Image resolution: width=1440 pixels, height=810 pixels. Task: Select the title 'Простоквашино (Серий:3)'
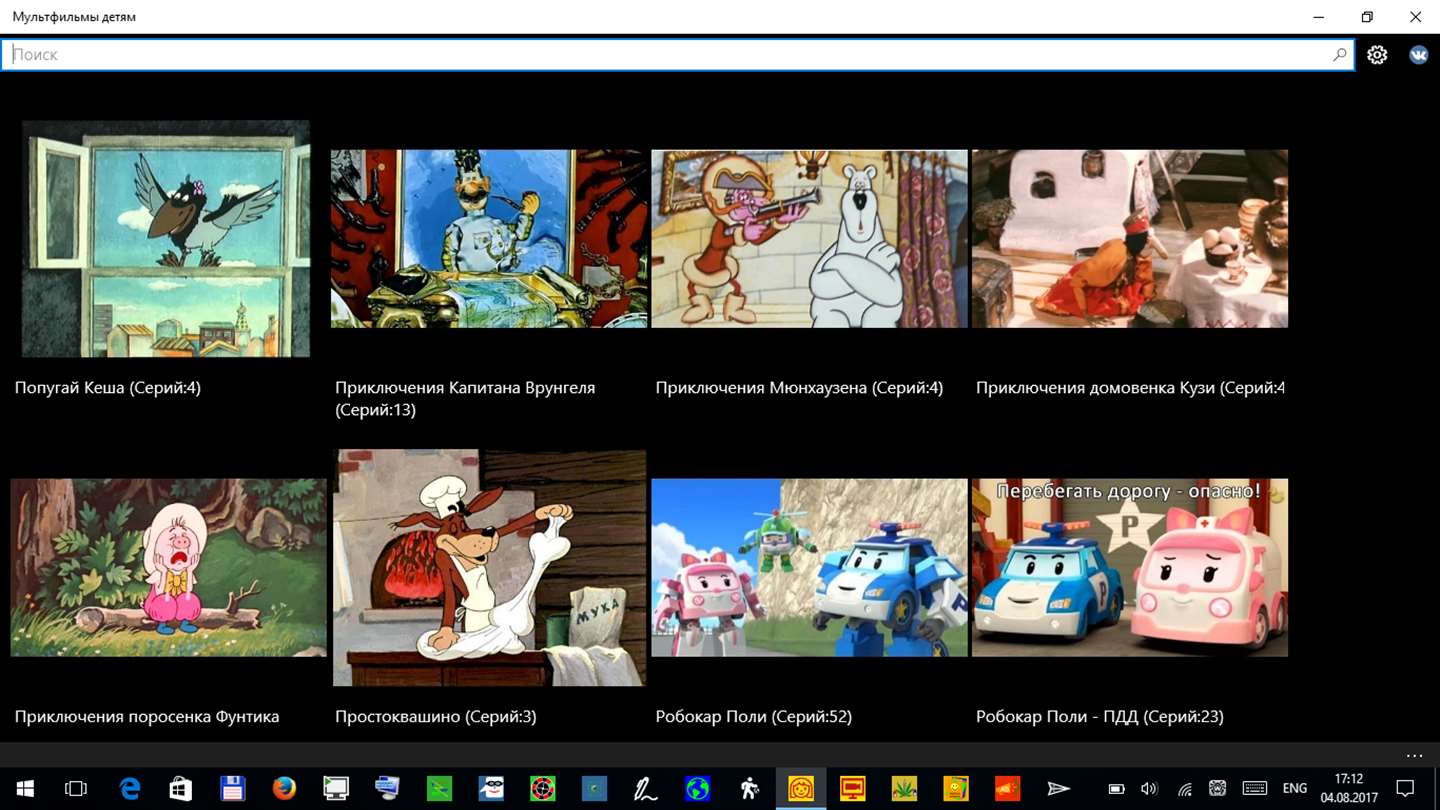[x=436, y=717]
